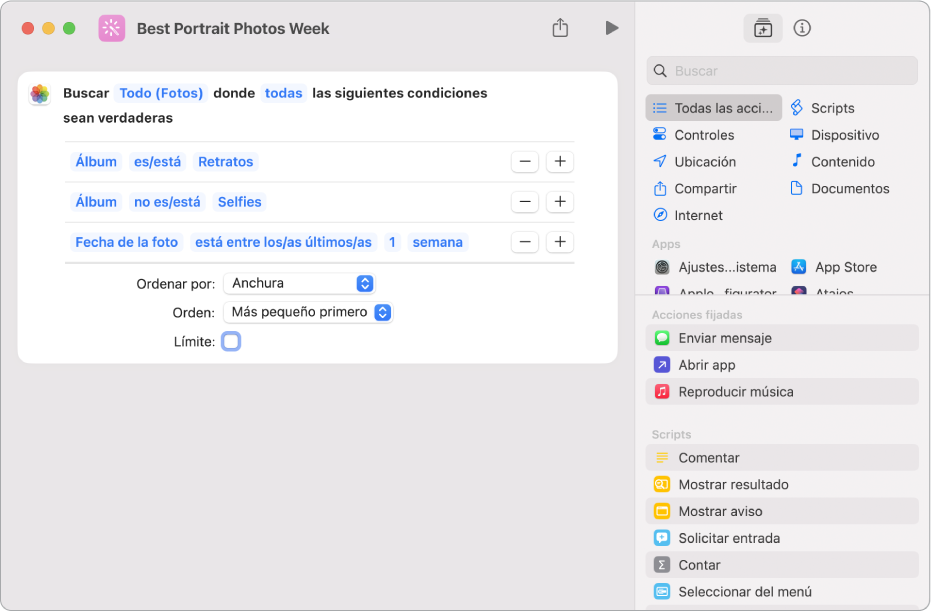Viewport: 931px width, 612px height.
Task: Edit the number 1 value token
Action: (392, 242)
